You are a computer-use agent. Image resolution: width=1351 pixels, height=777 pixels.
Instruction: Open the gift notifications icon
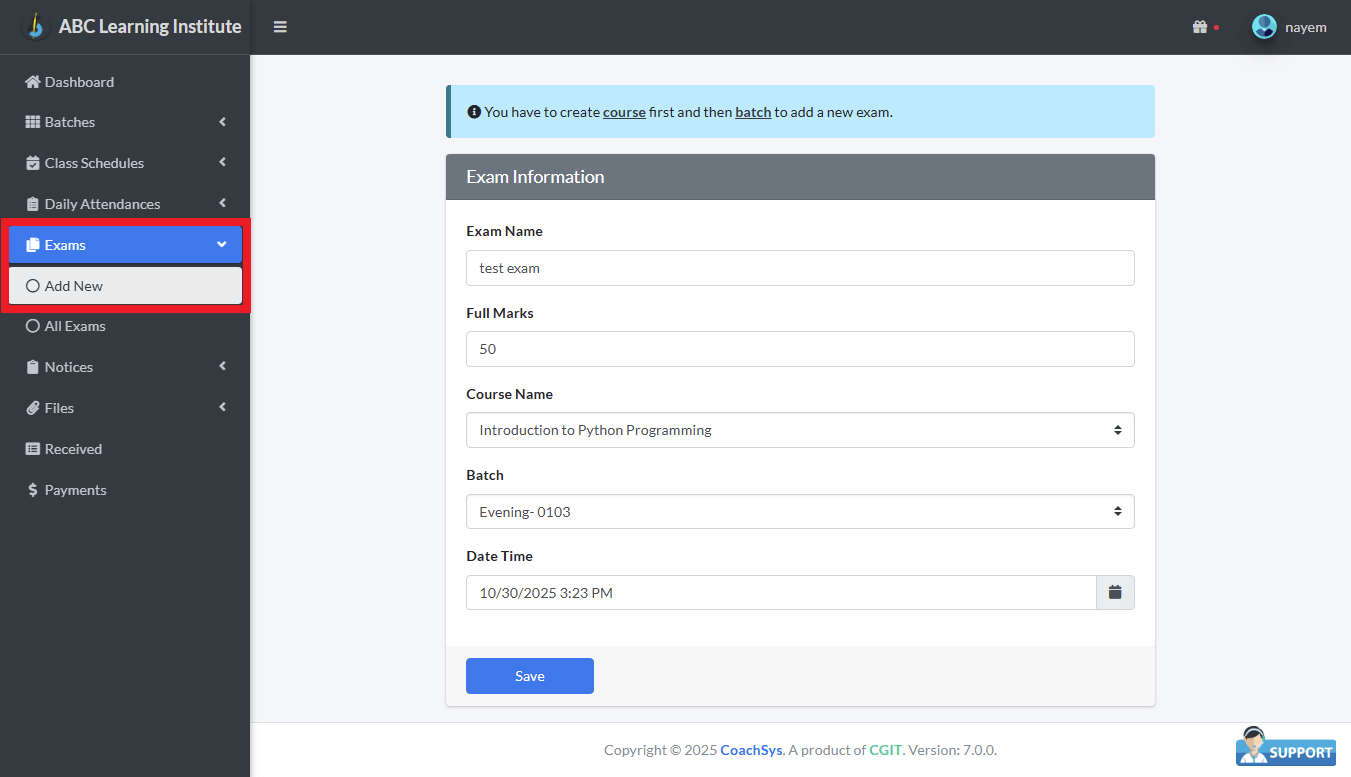(x=1200, y=27)
